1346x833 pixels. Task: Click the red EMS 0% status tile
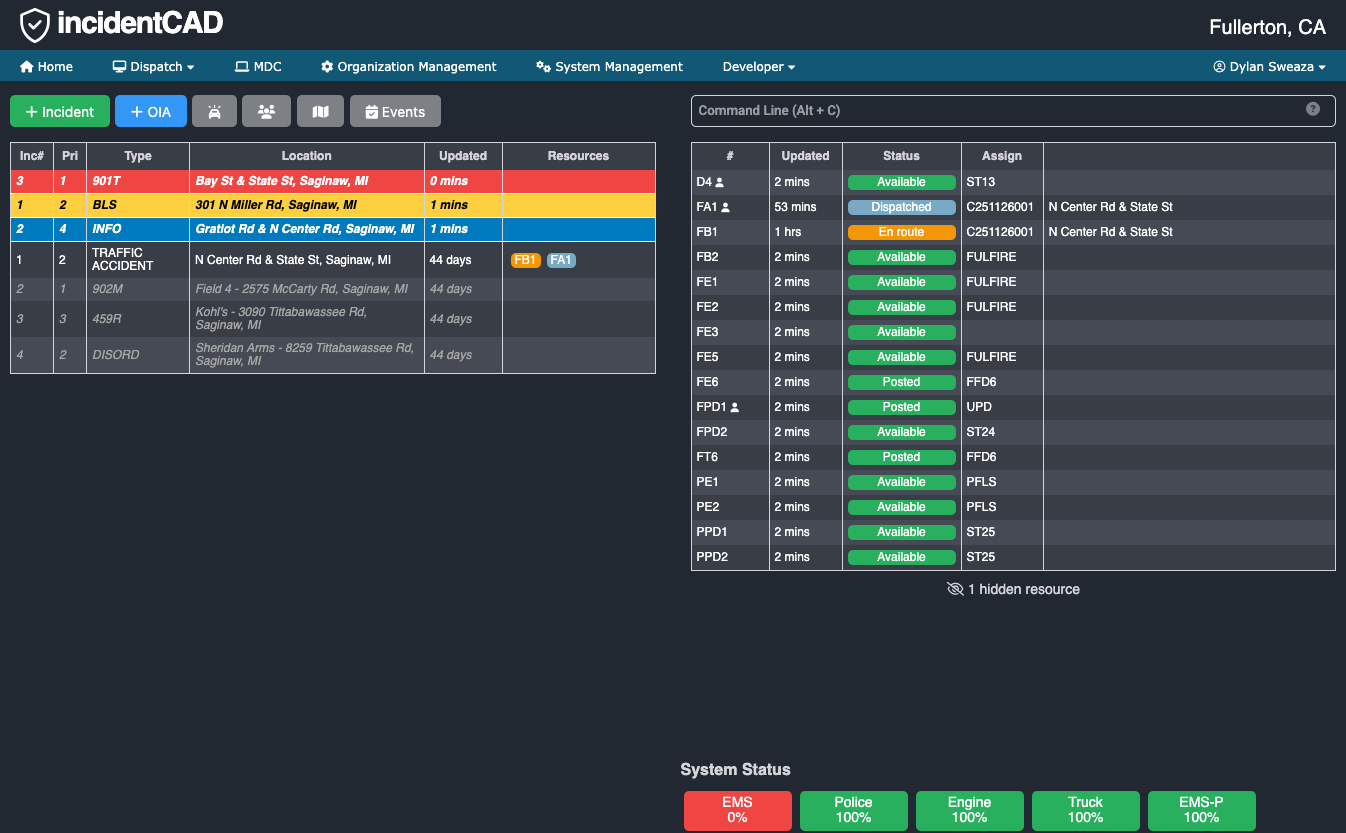pyautogui.click(x=737, y=810)
